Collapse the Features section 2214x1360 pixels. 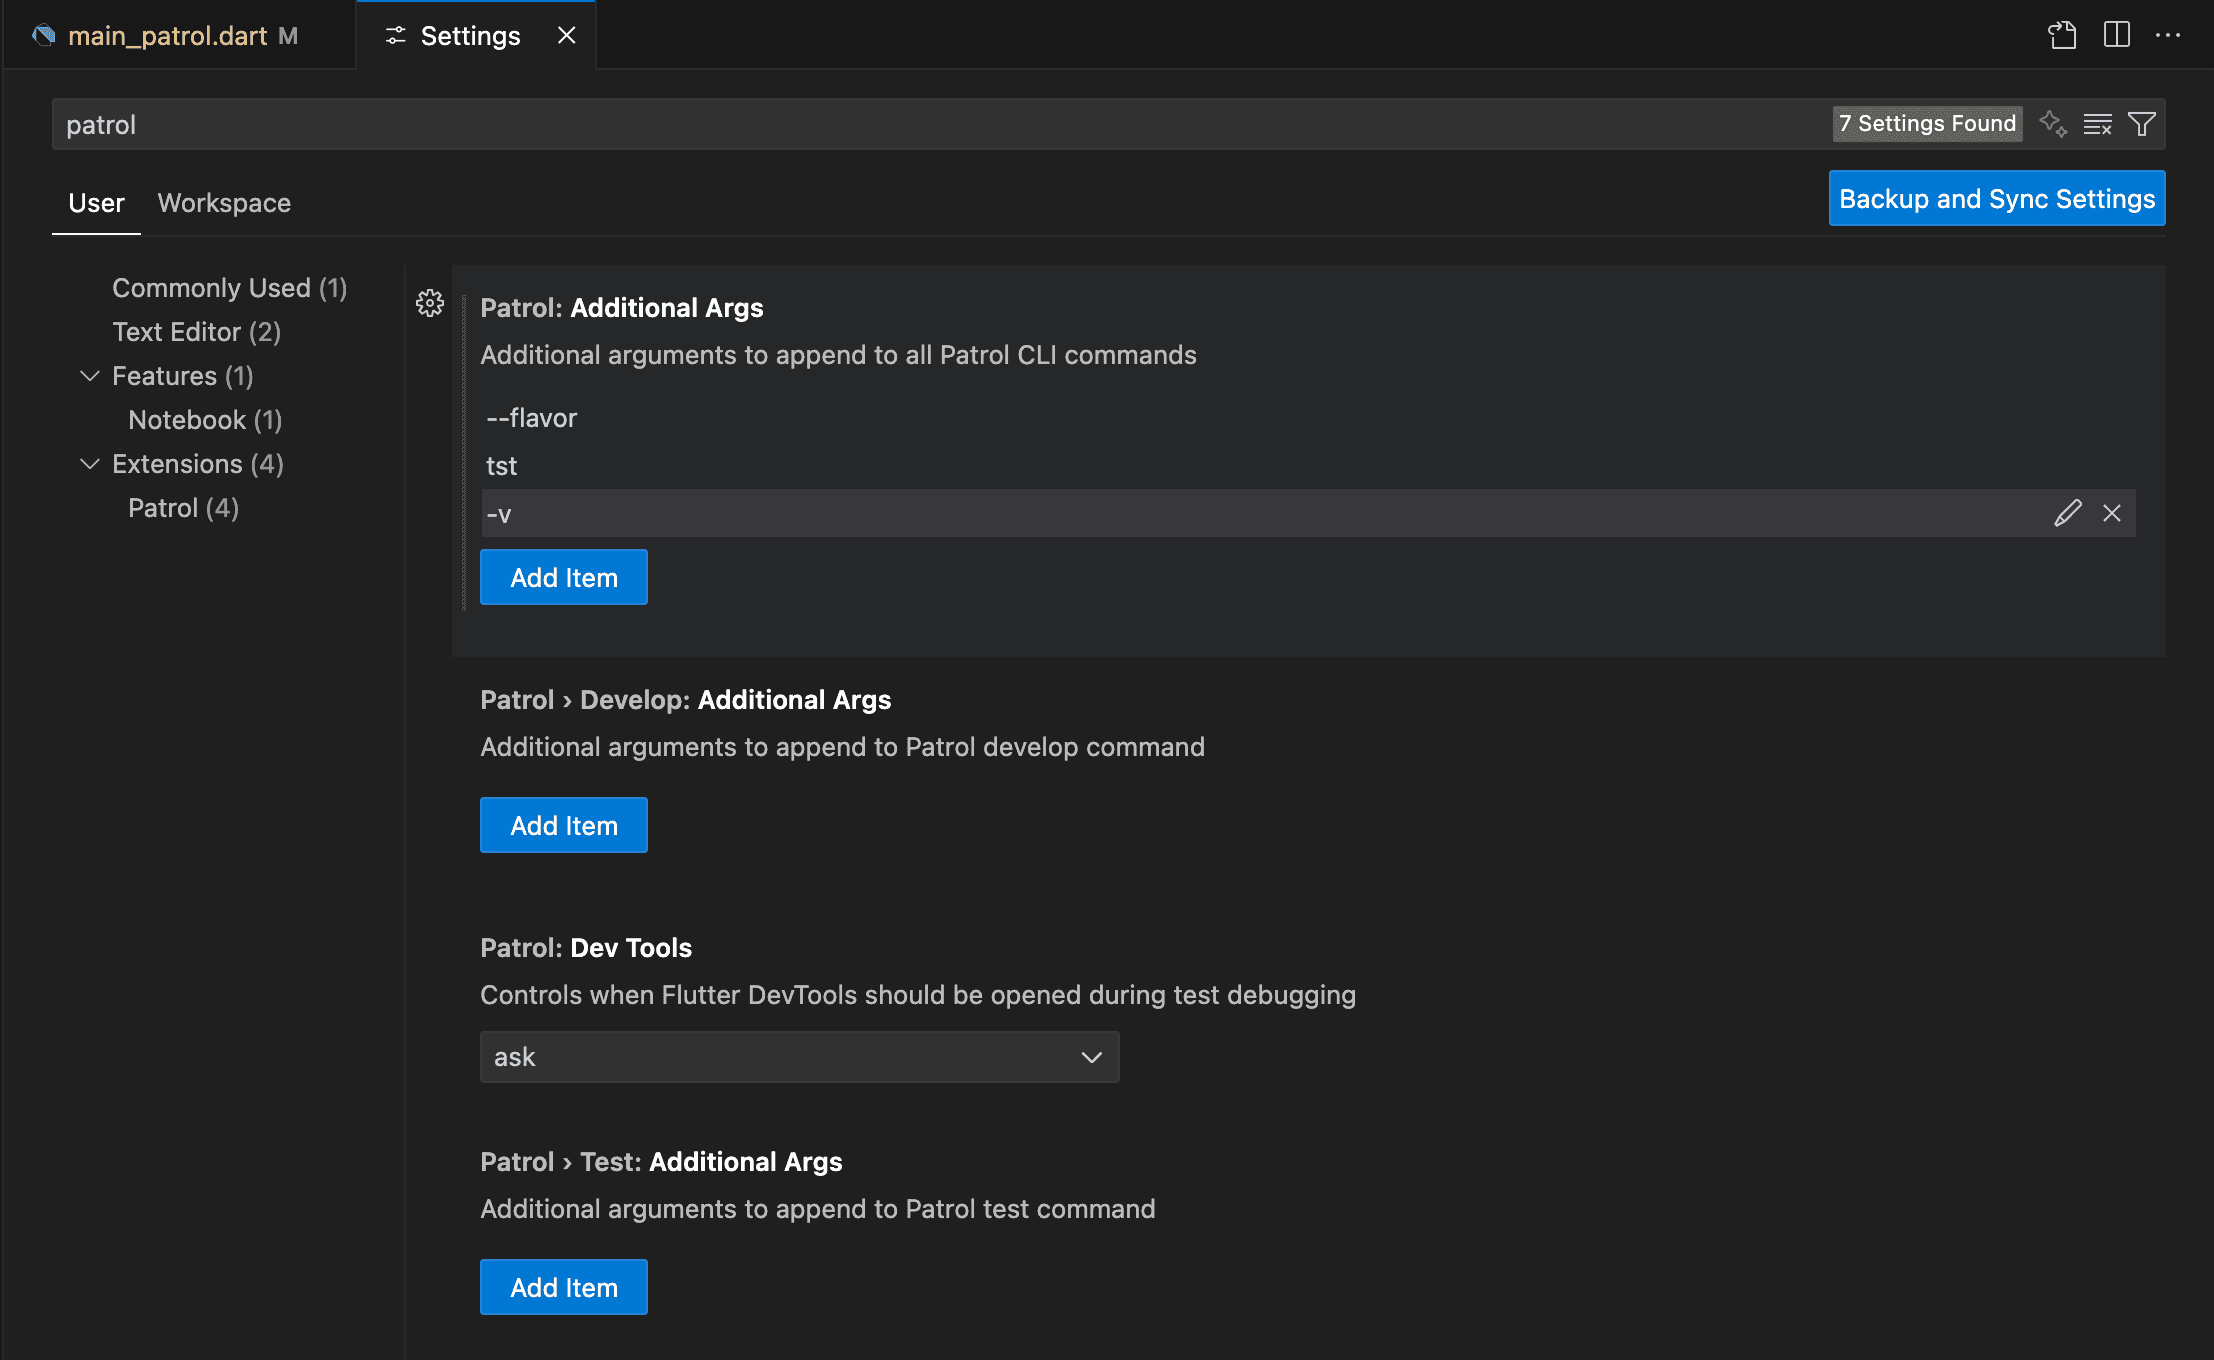click(x=90, y=376)
